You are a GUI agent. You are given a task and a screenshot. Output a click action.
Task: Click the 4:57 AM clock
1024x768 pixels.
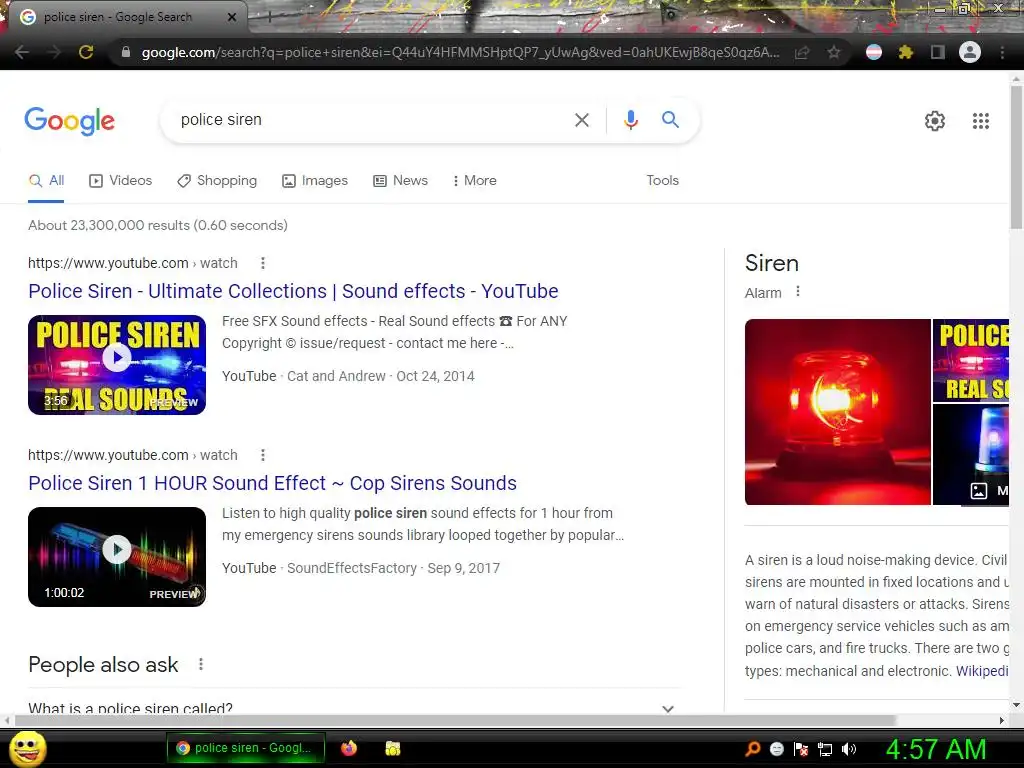[936, 749]
